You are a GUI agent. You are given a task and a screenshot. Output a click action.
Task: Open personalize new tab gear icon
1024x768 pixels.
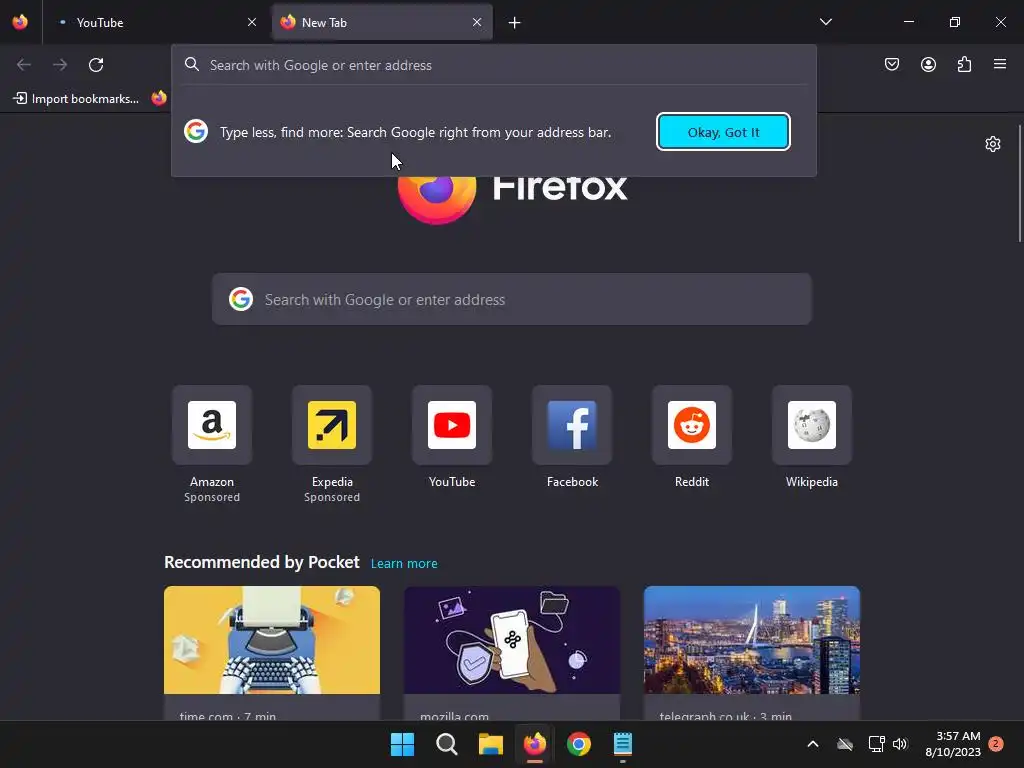click(x=993, y=144)
